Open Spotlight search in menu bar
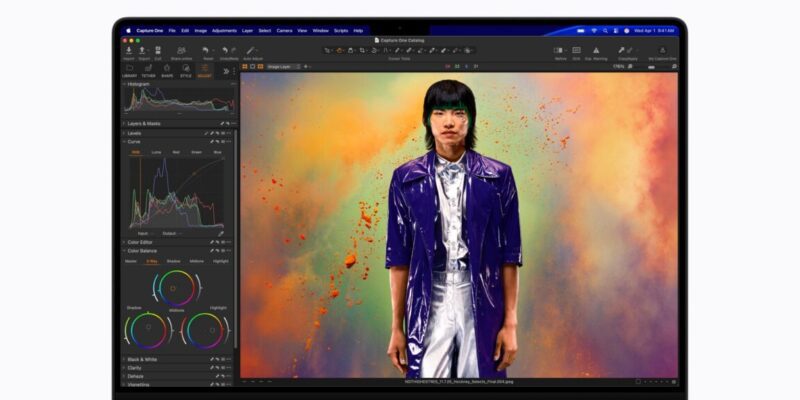Viewport: 800px width, 400px height. coord(605,31)
